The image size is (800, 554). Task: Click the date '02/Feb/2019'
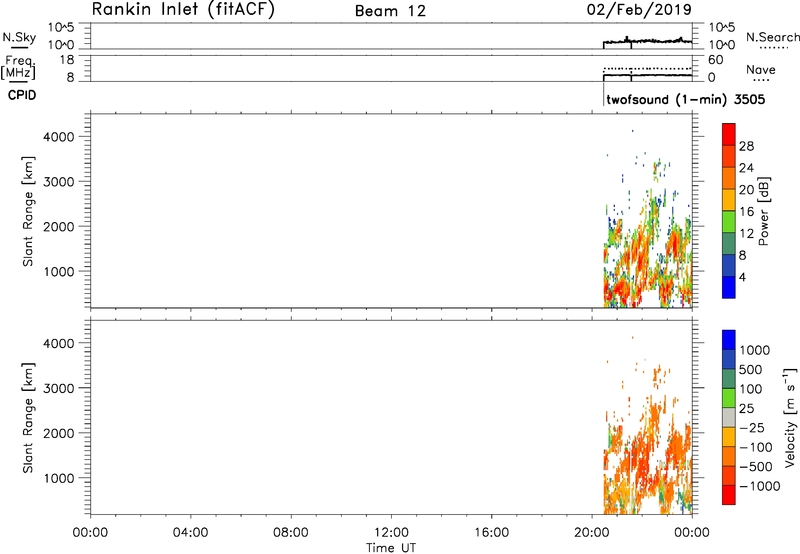tap(639, 10)
